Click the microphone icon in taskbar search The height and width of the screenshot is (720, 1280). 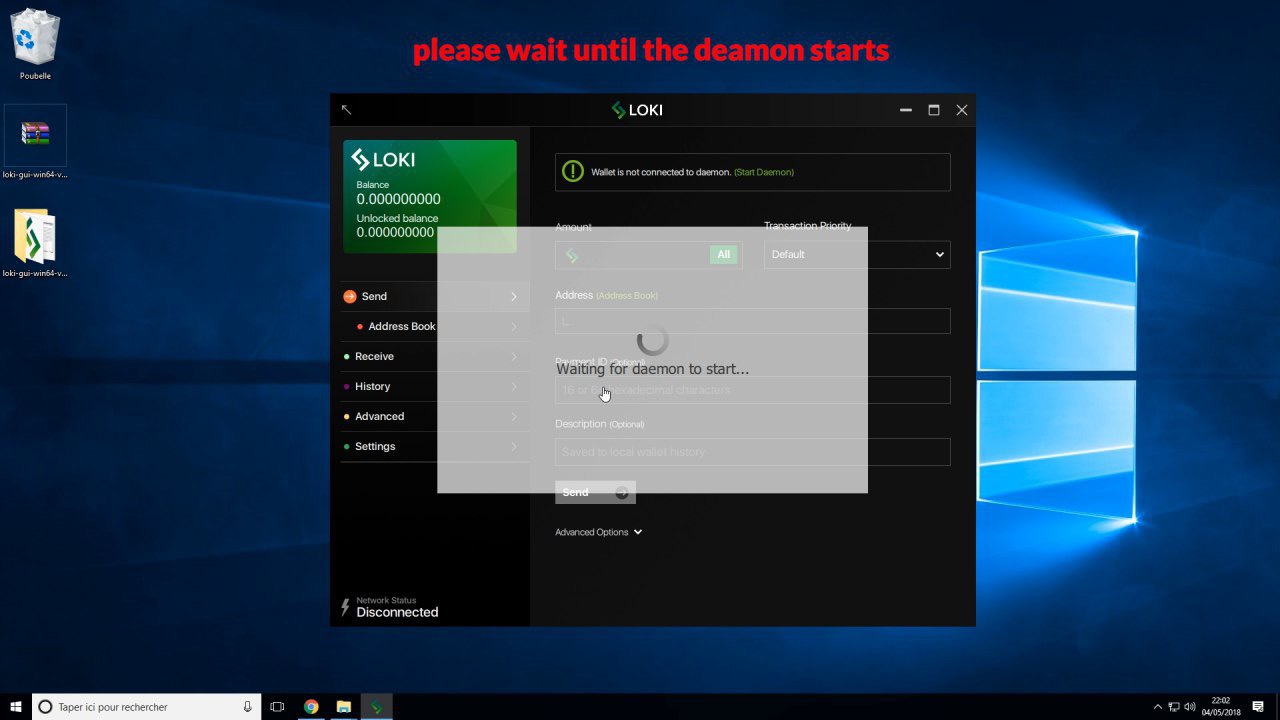[x=247, y=707]
